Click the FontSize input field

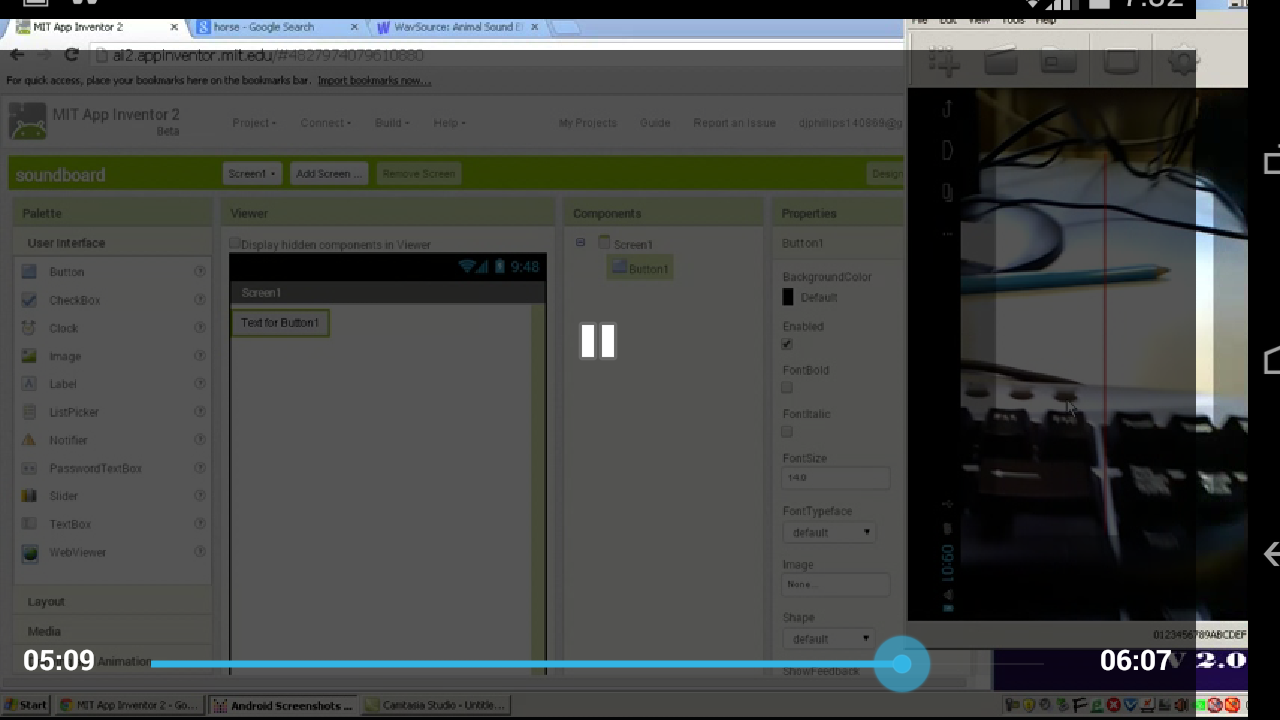click(835, 478)
